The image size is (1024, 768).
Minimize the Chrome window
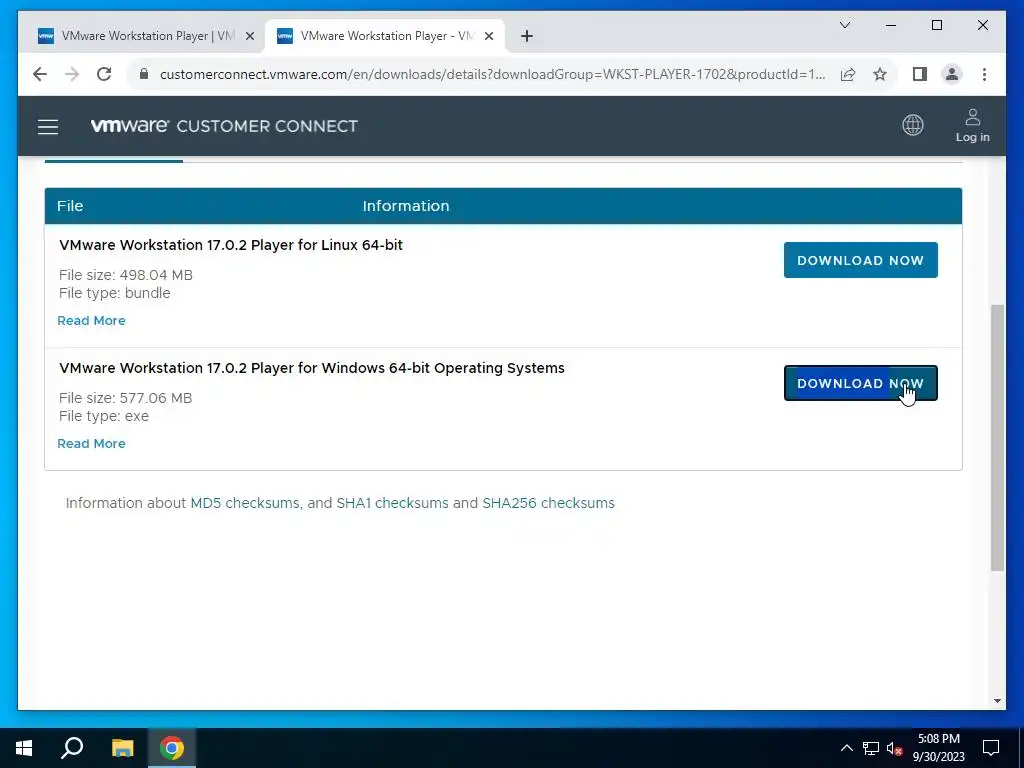click(891, 25)
